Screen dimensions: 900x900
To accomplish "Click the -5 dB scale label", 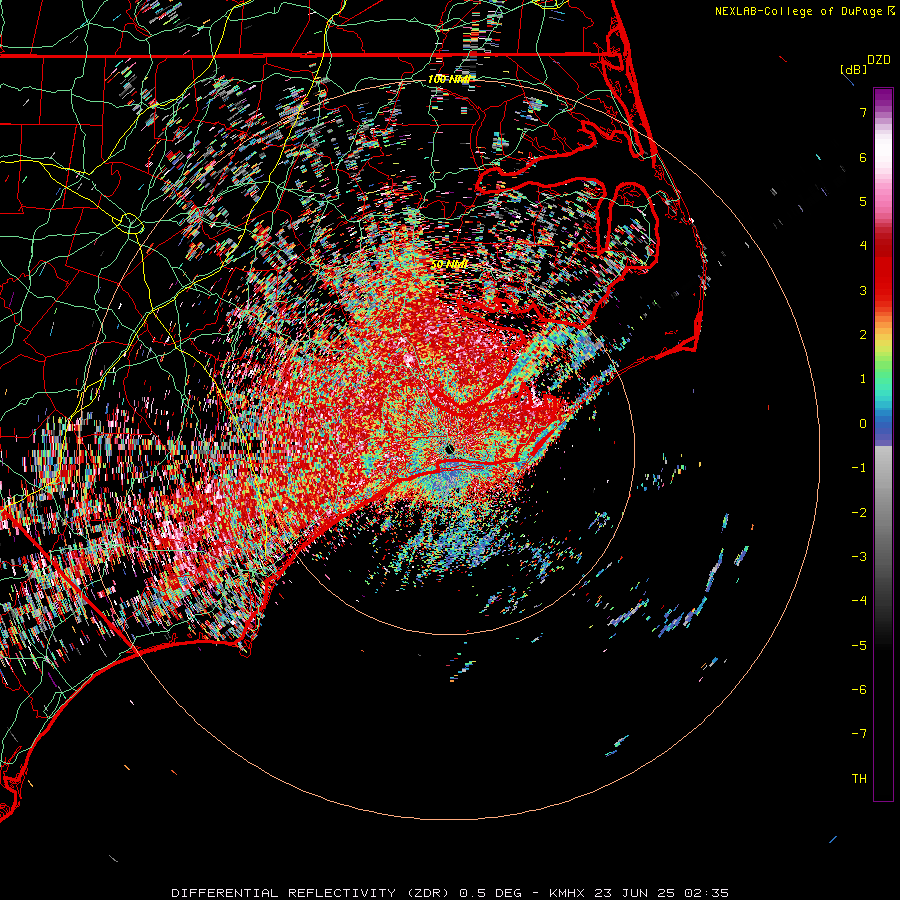I will 859,646.
